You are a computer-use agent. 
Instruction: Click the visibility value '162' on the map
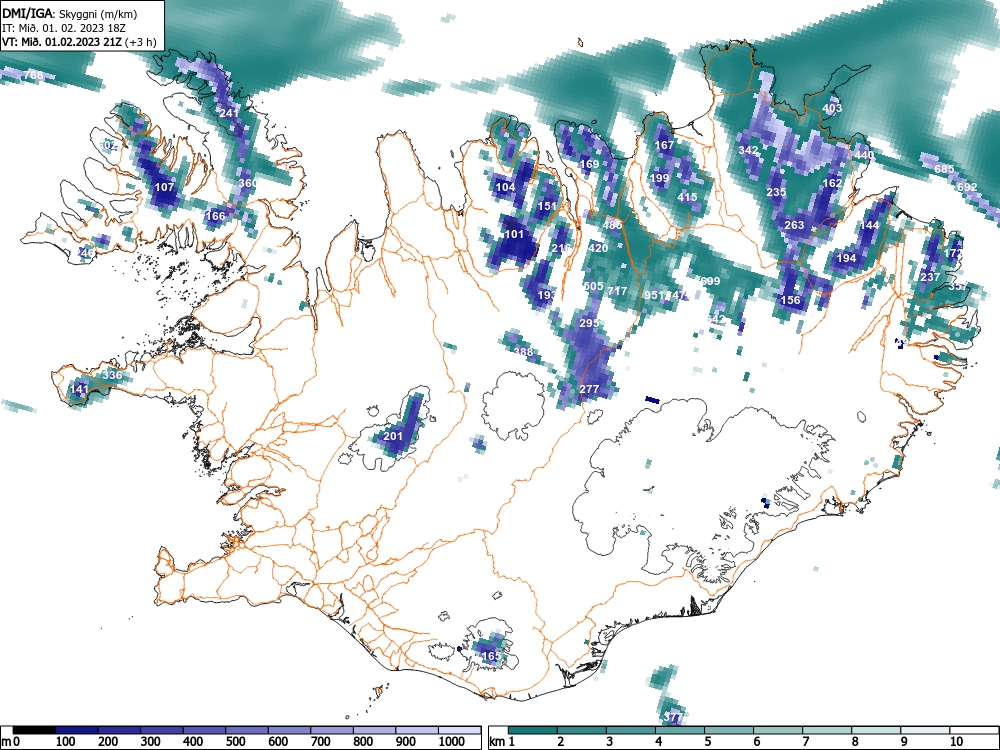833,183
